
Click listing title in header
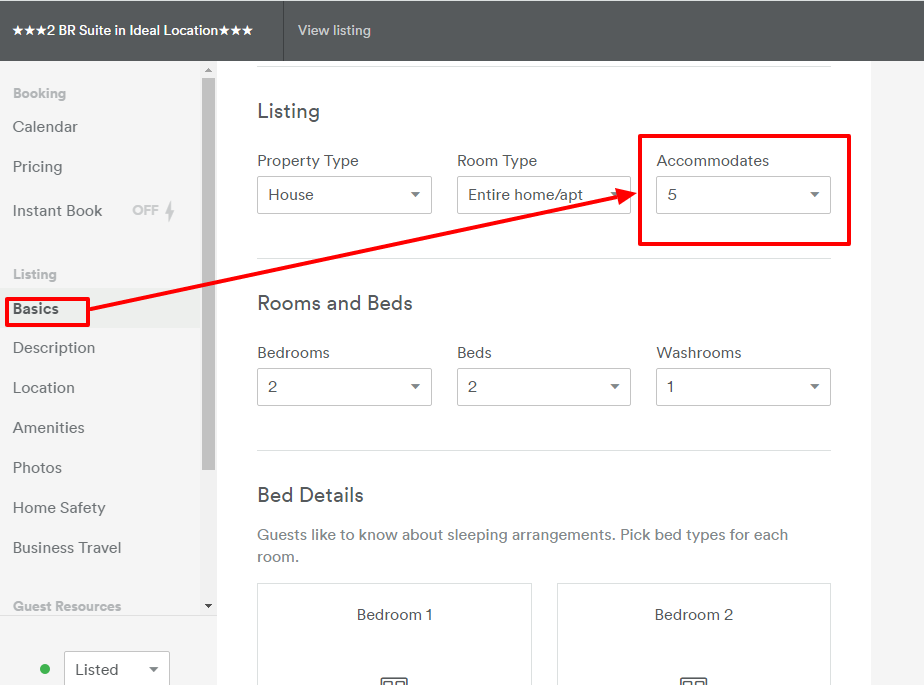tap(132, 30)
